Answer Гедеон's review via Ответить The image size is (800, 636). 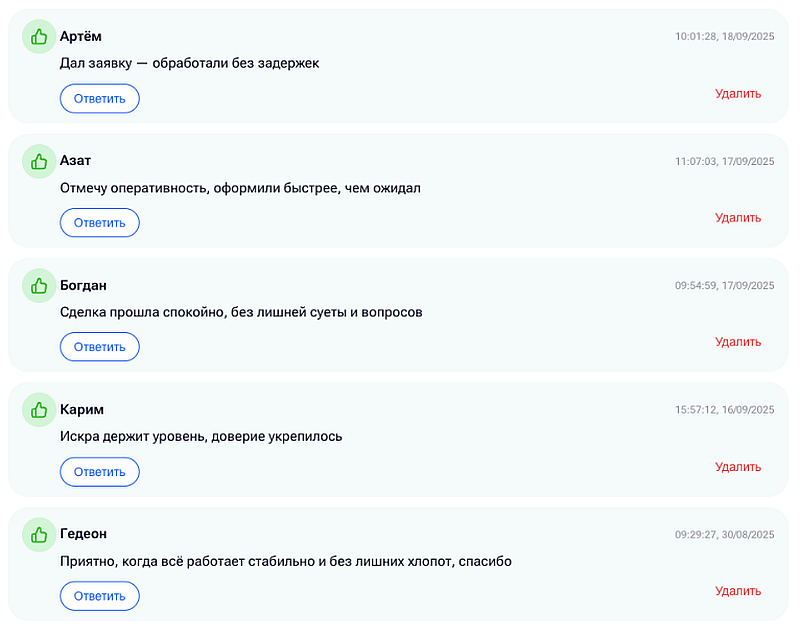point(99,596)
